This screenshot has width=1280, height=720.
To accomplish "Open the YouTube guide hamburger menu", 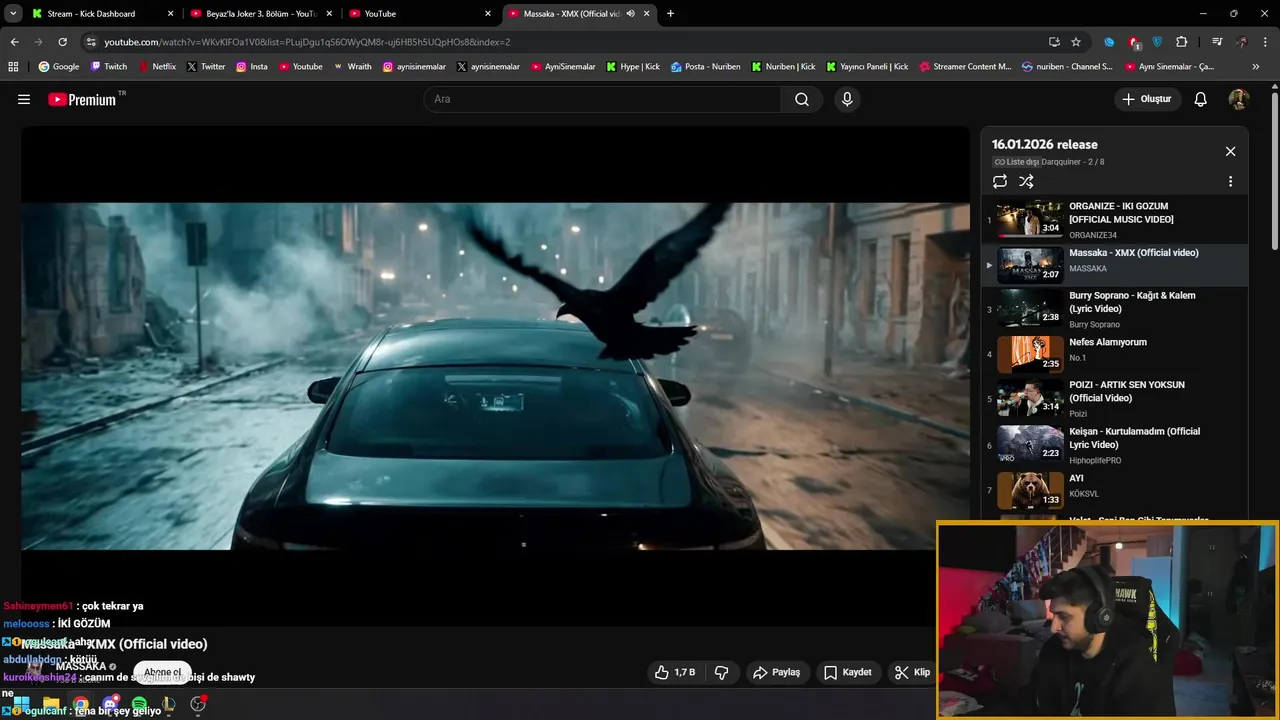I will [24, 99].
